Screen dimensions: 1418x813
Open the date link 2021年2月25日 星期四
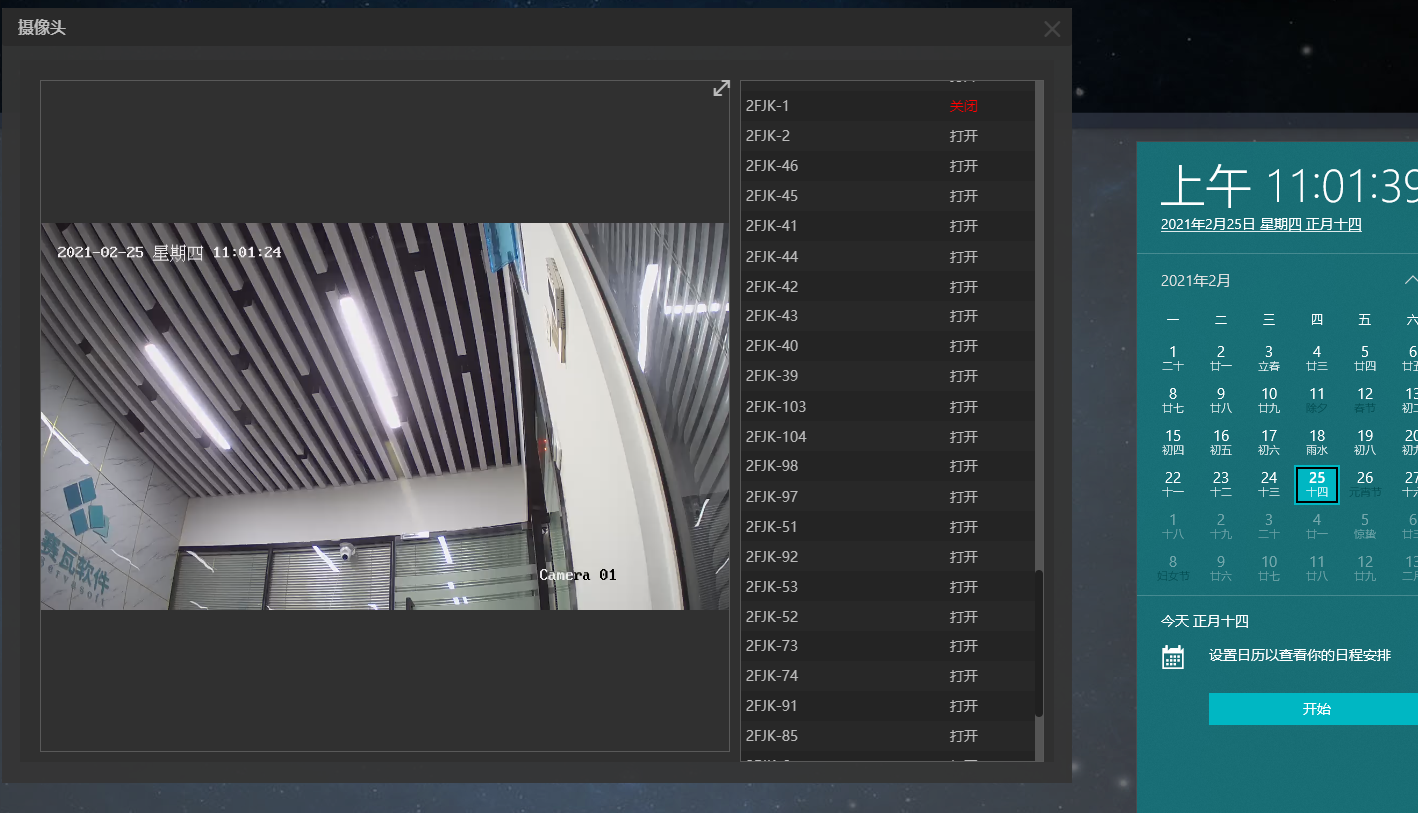(1261, 225)
